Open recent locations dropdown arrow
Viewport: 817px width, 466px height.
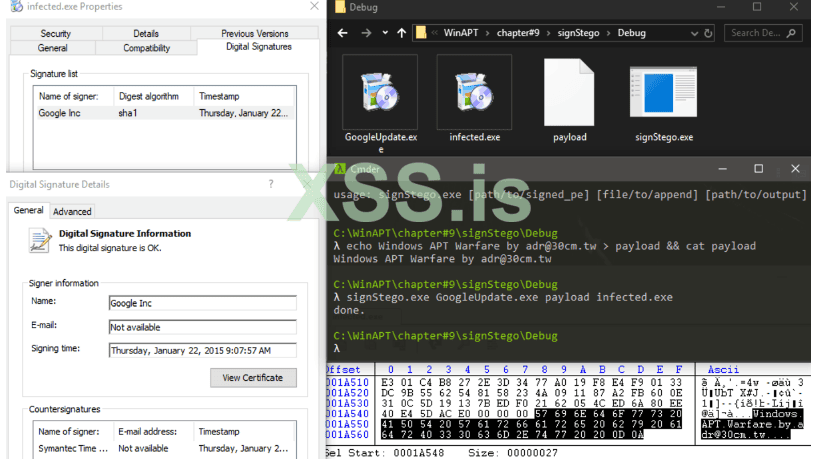point(385,32)
